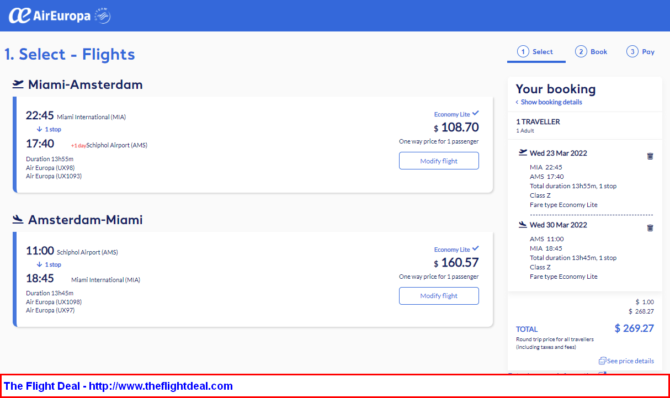Click the $ 269.27 total price

[x=634, y=328]
